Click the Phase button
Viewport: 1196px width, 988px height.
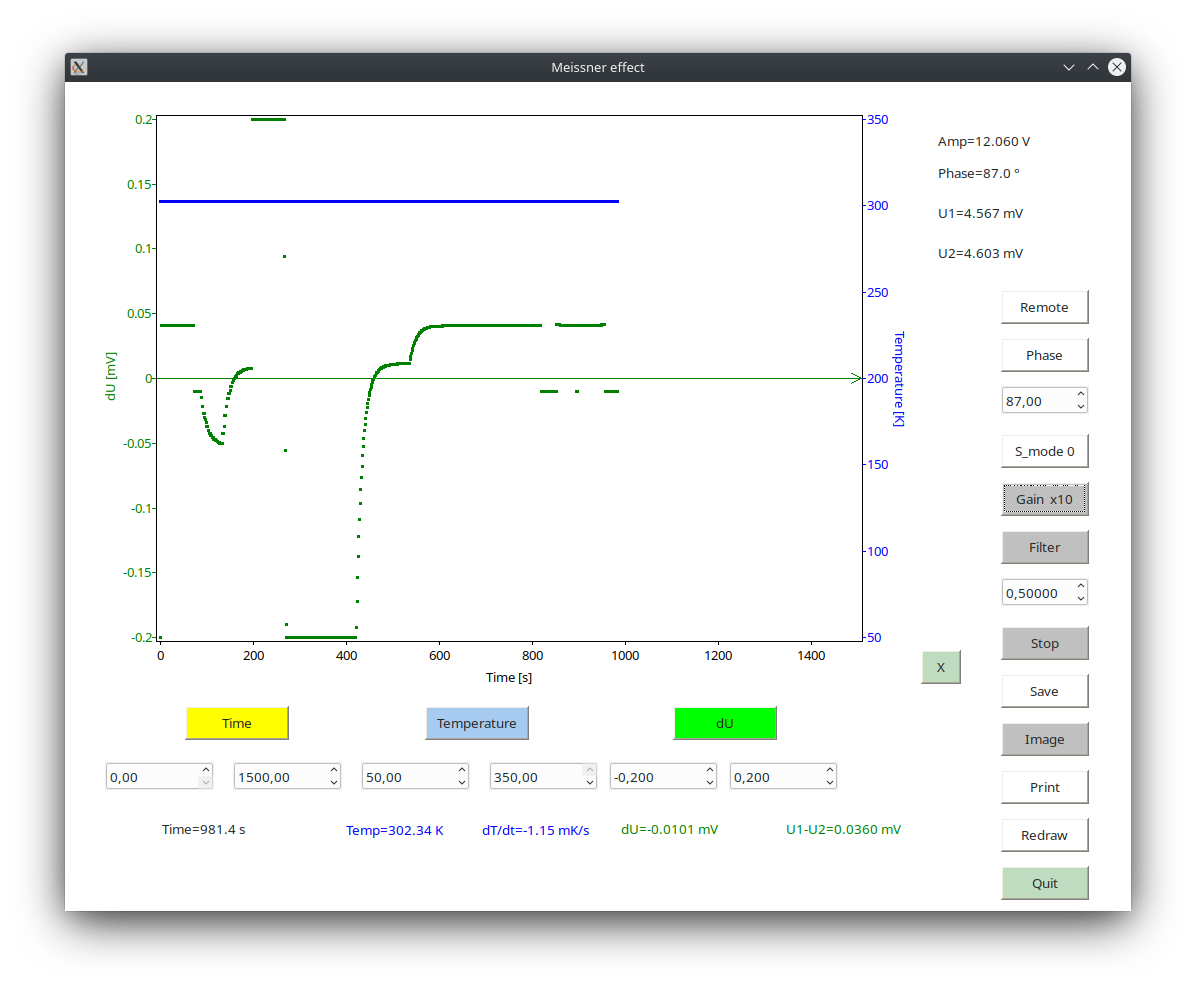click(x=1044, y=356)
